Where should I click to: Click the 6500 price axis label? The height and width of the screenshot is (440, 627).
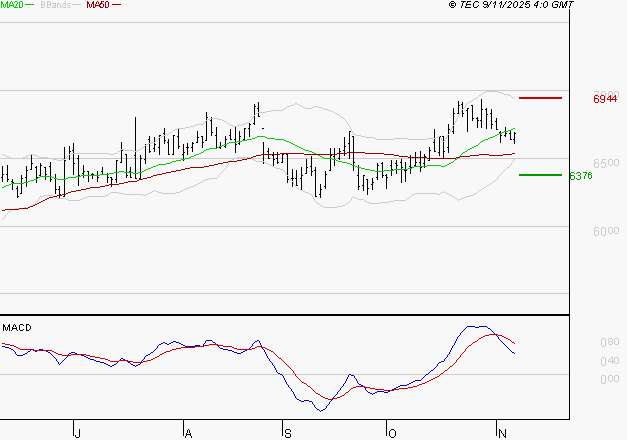pyautogui.click(x=605, y=162)
